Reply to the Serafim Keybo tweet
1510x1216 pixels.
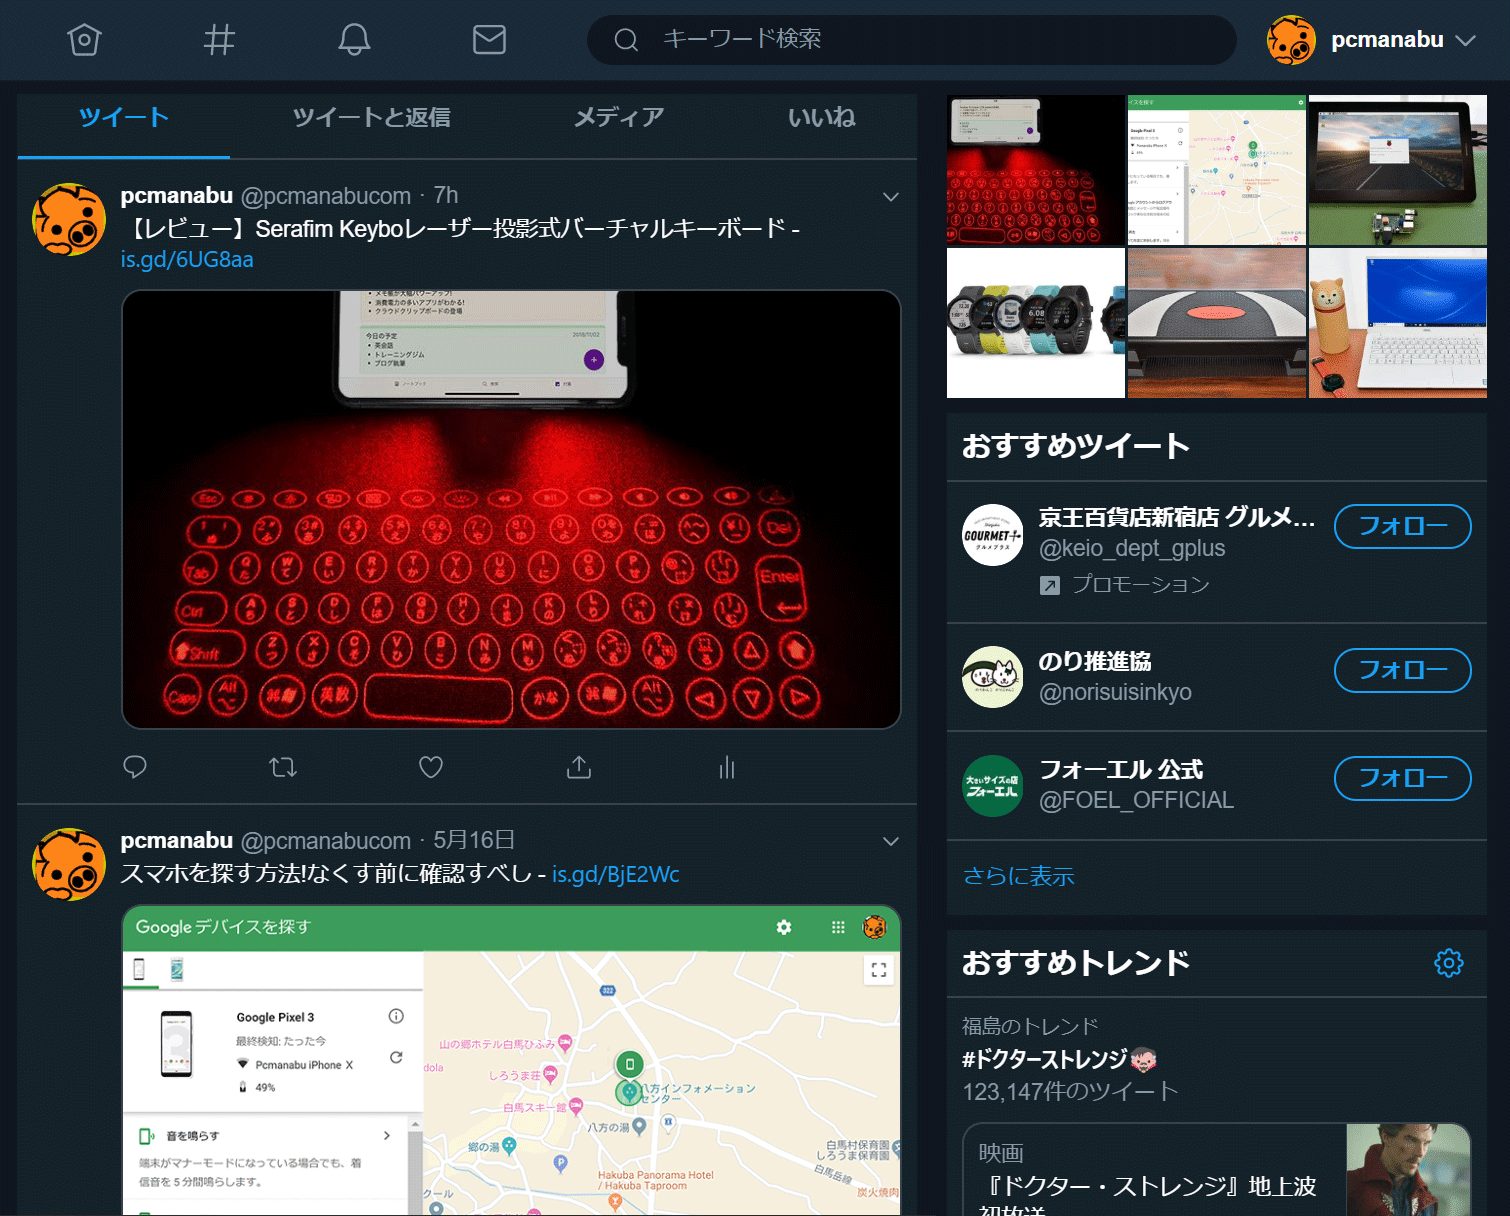pyautogui.click(x=135, y=767)
